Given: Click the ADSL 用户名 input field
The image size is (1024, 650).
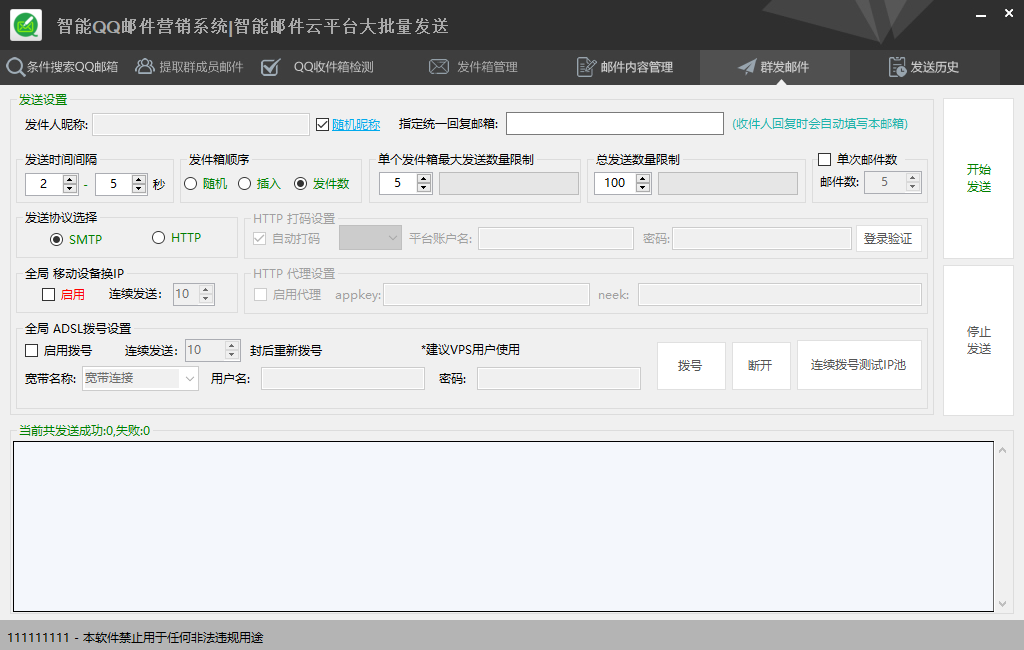Looking at the screenshot, I should [x=343, y=379].
